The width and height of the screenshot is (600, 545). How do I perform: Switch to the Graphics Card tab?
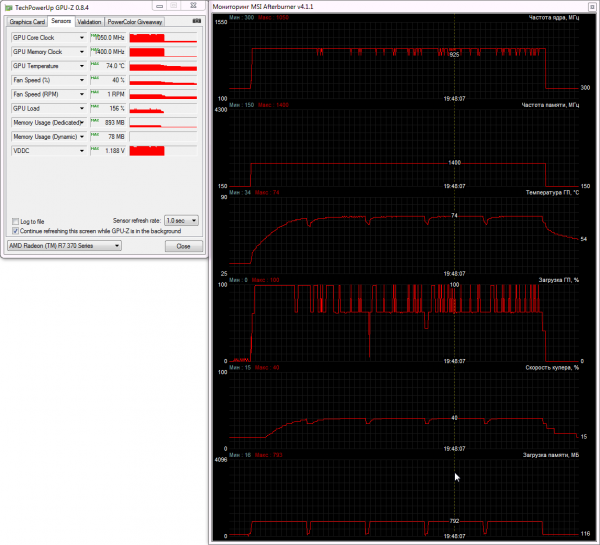point(27,22)
